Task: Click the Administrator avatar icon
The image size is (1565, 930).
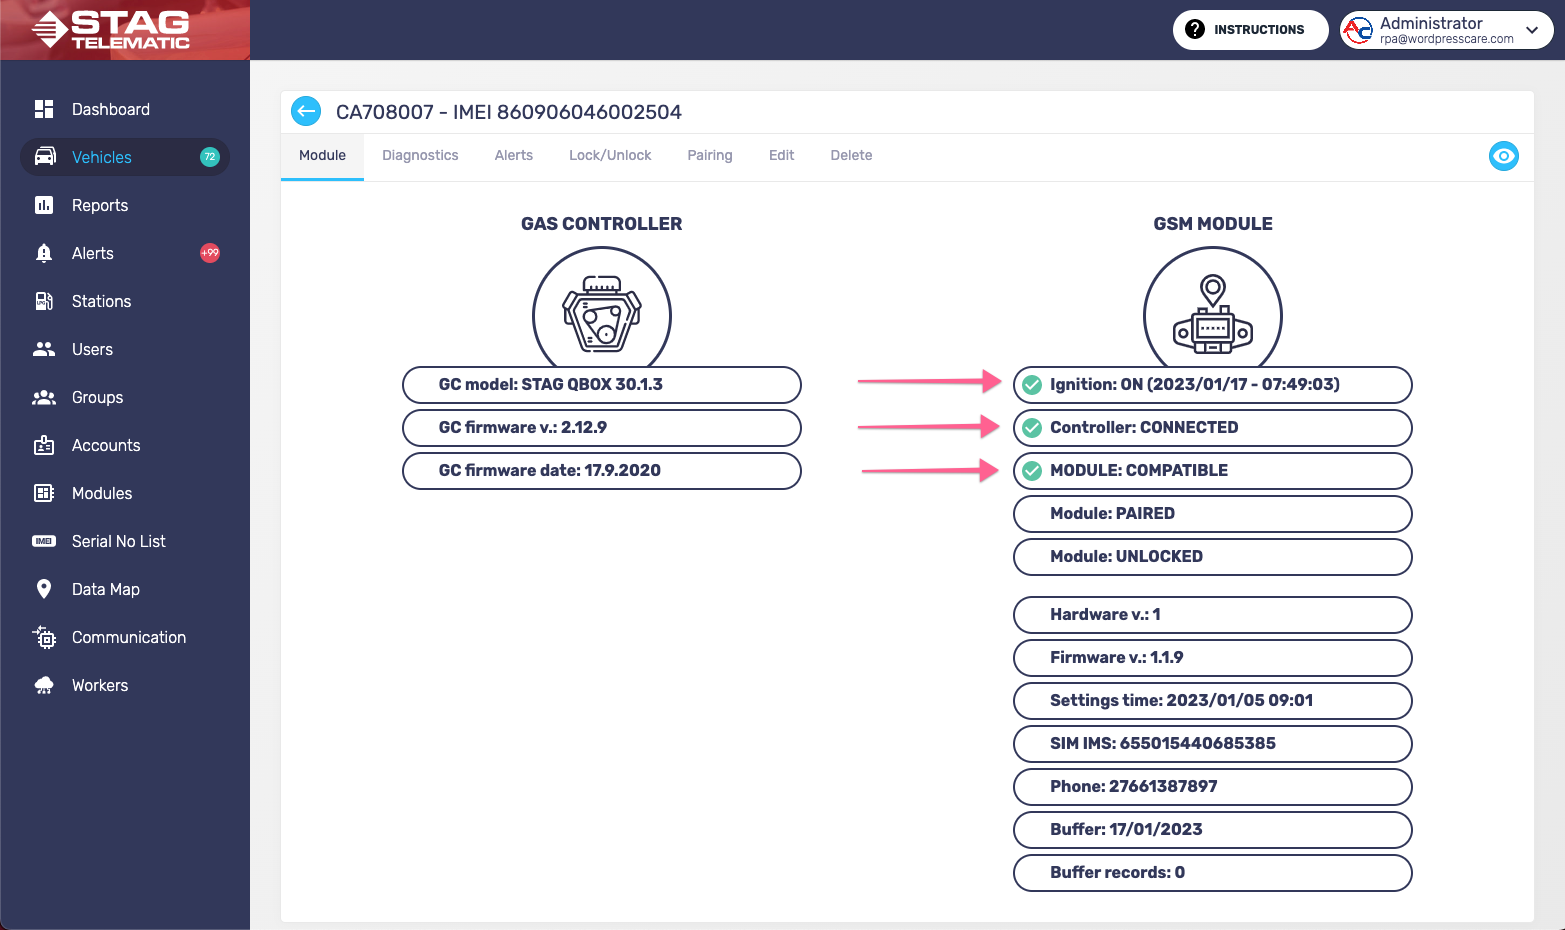Action: point(1358,30)
